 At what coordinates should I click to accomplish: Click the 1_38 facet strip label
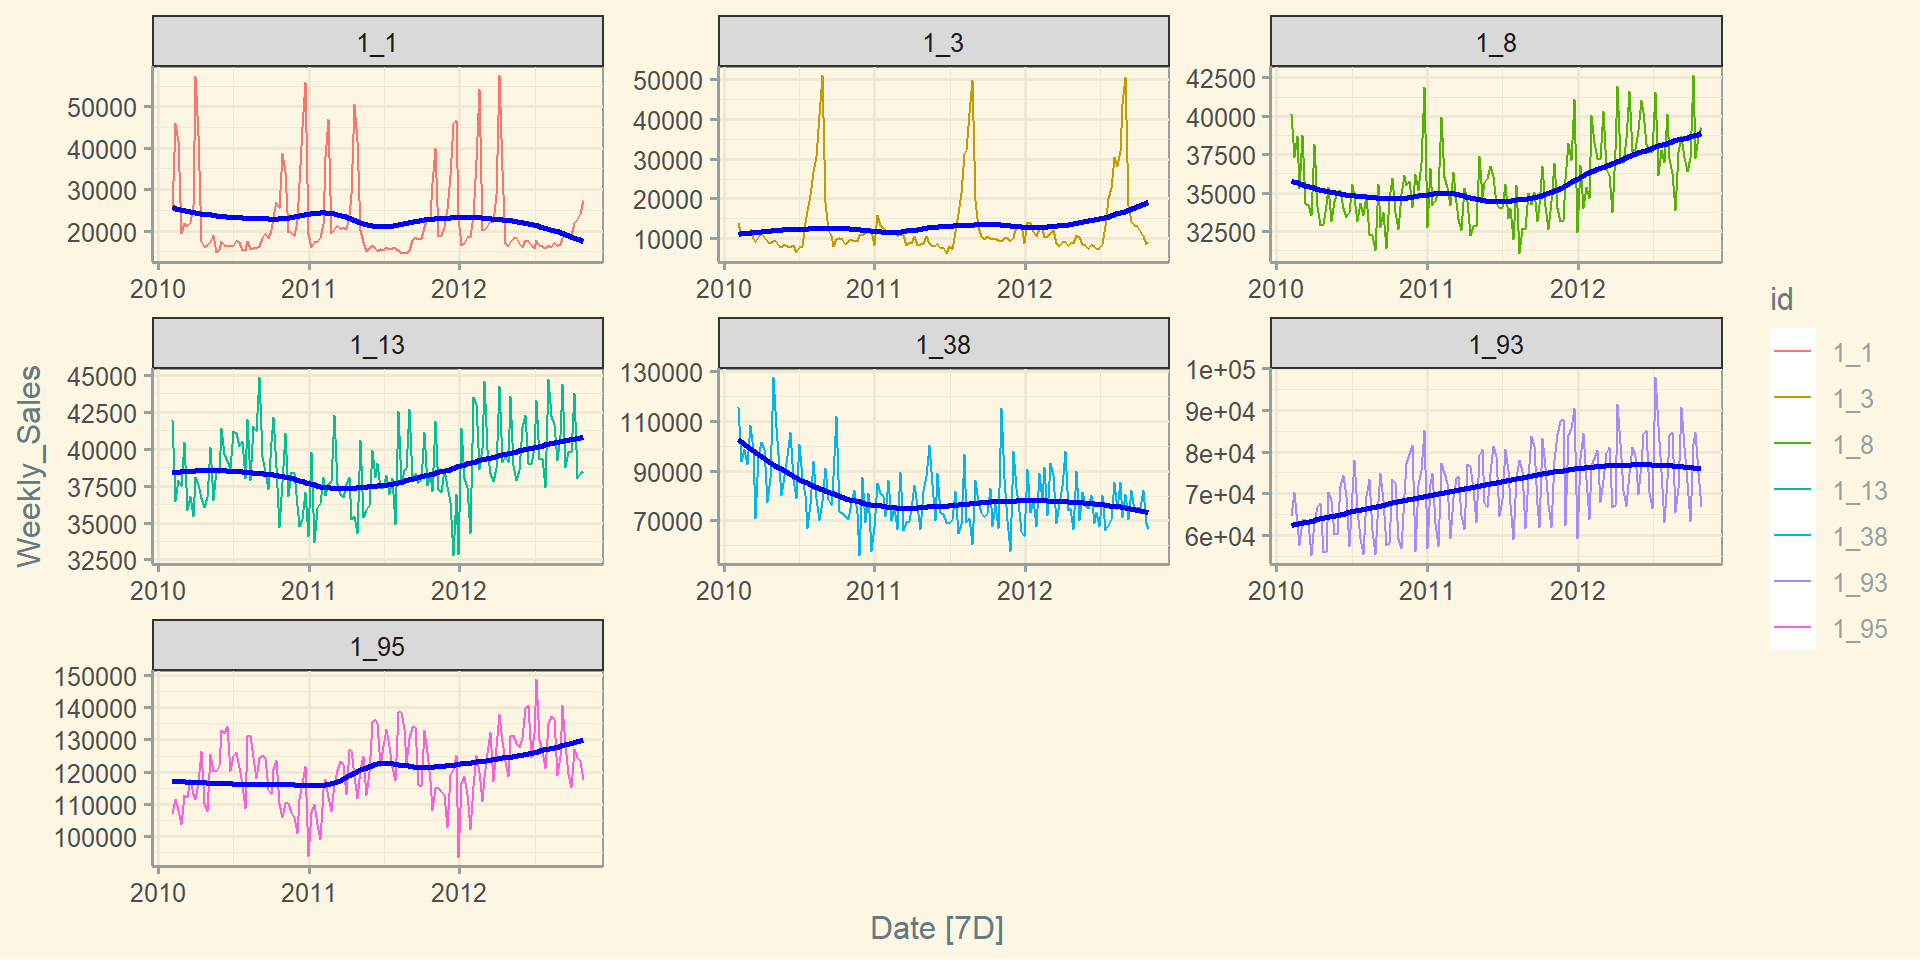(x=943, y=344)
